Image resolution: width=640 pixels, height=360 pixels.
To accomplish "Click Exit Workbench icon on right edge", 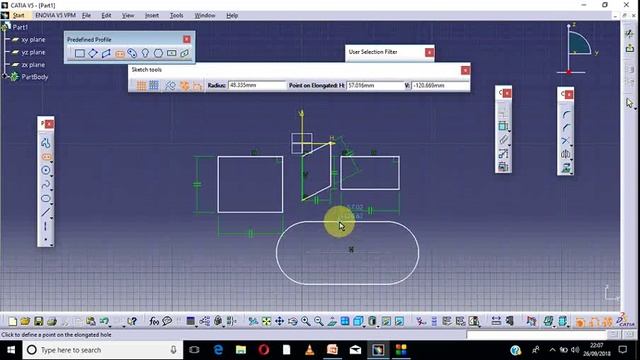I will [630, 49].
